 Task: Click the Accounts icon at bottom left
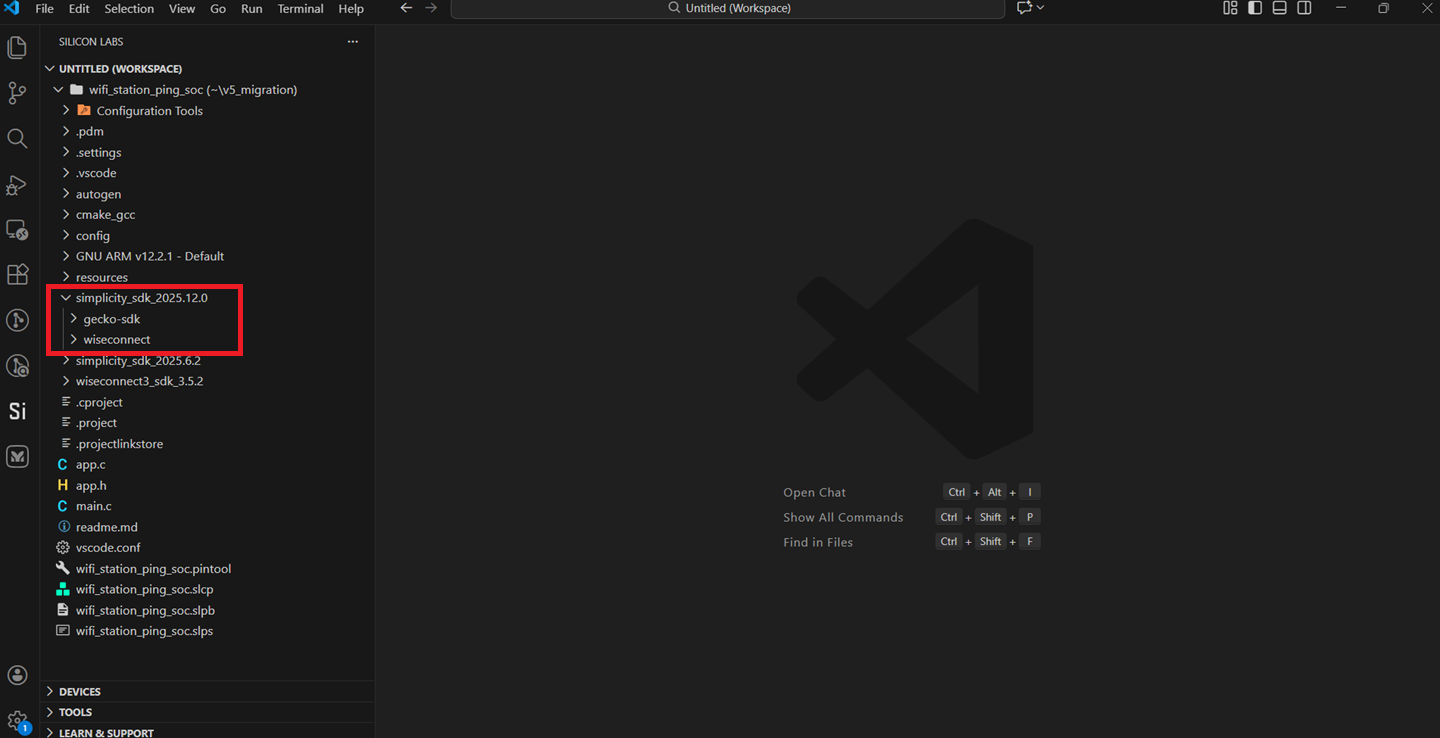pyautogui.click(x=17, y=675)
